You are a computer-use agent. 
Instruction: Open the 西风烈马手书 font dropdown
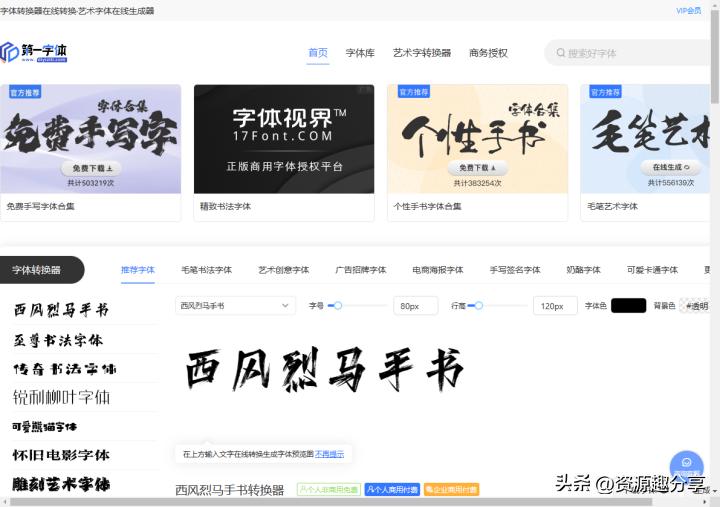click(235, 306)
